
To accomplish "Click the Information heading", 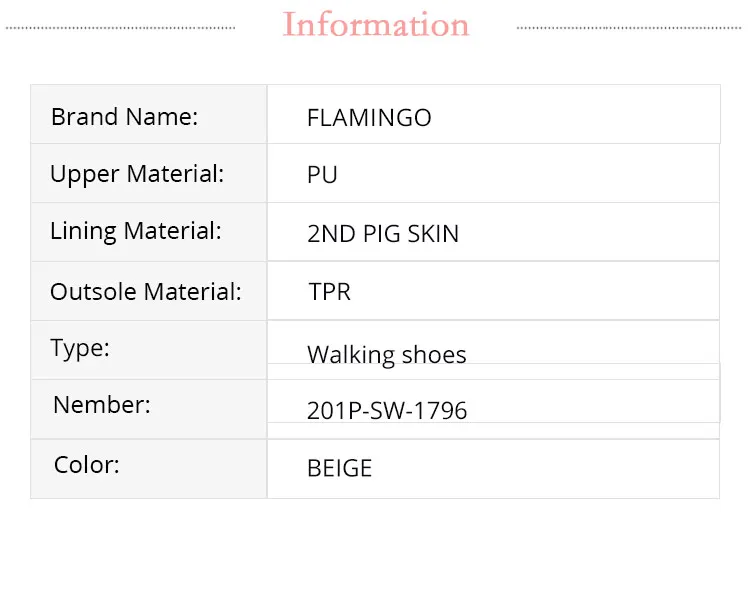I will 376,24.
